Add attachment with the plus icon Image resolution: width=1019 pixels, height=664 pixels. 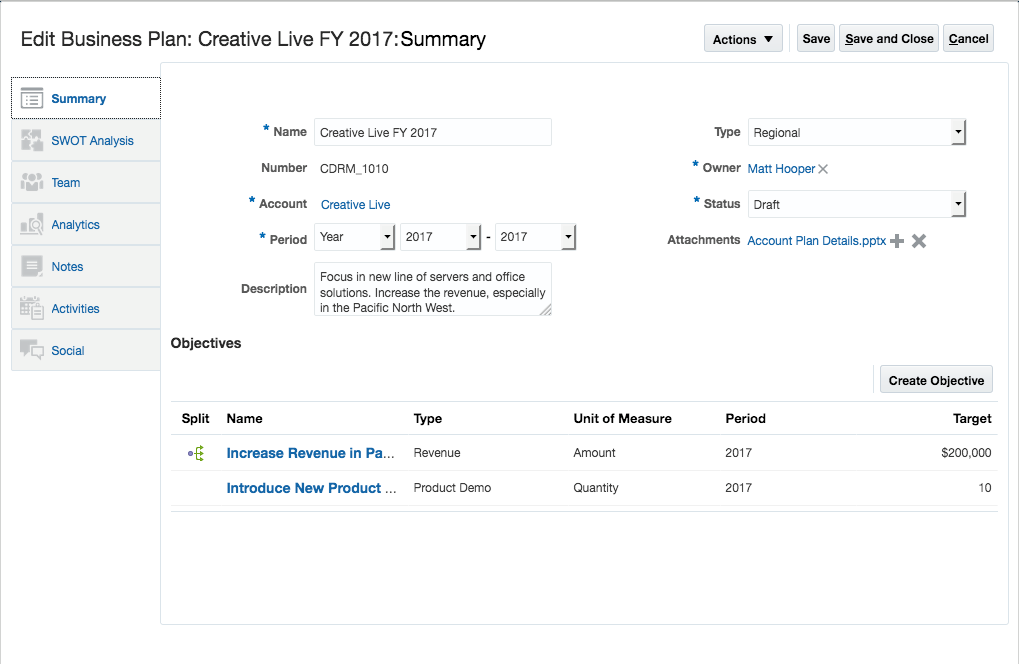tap(897, 241)
